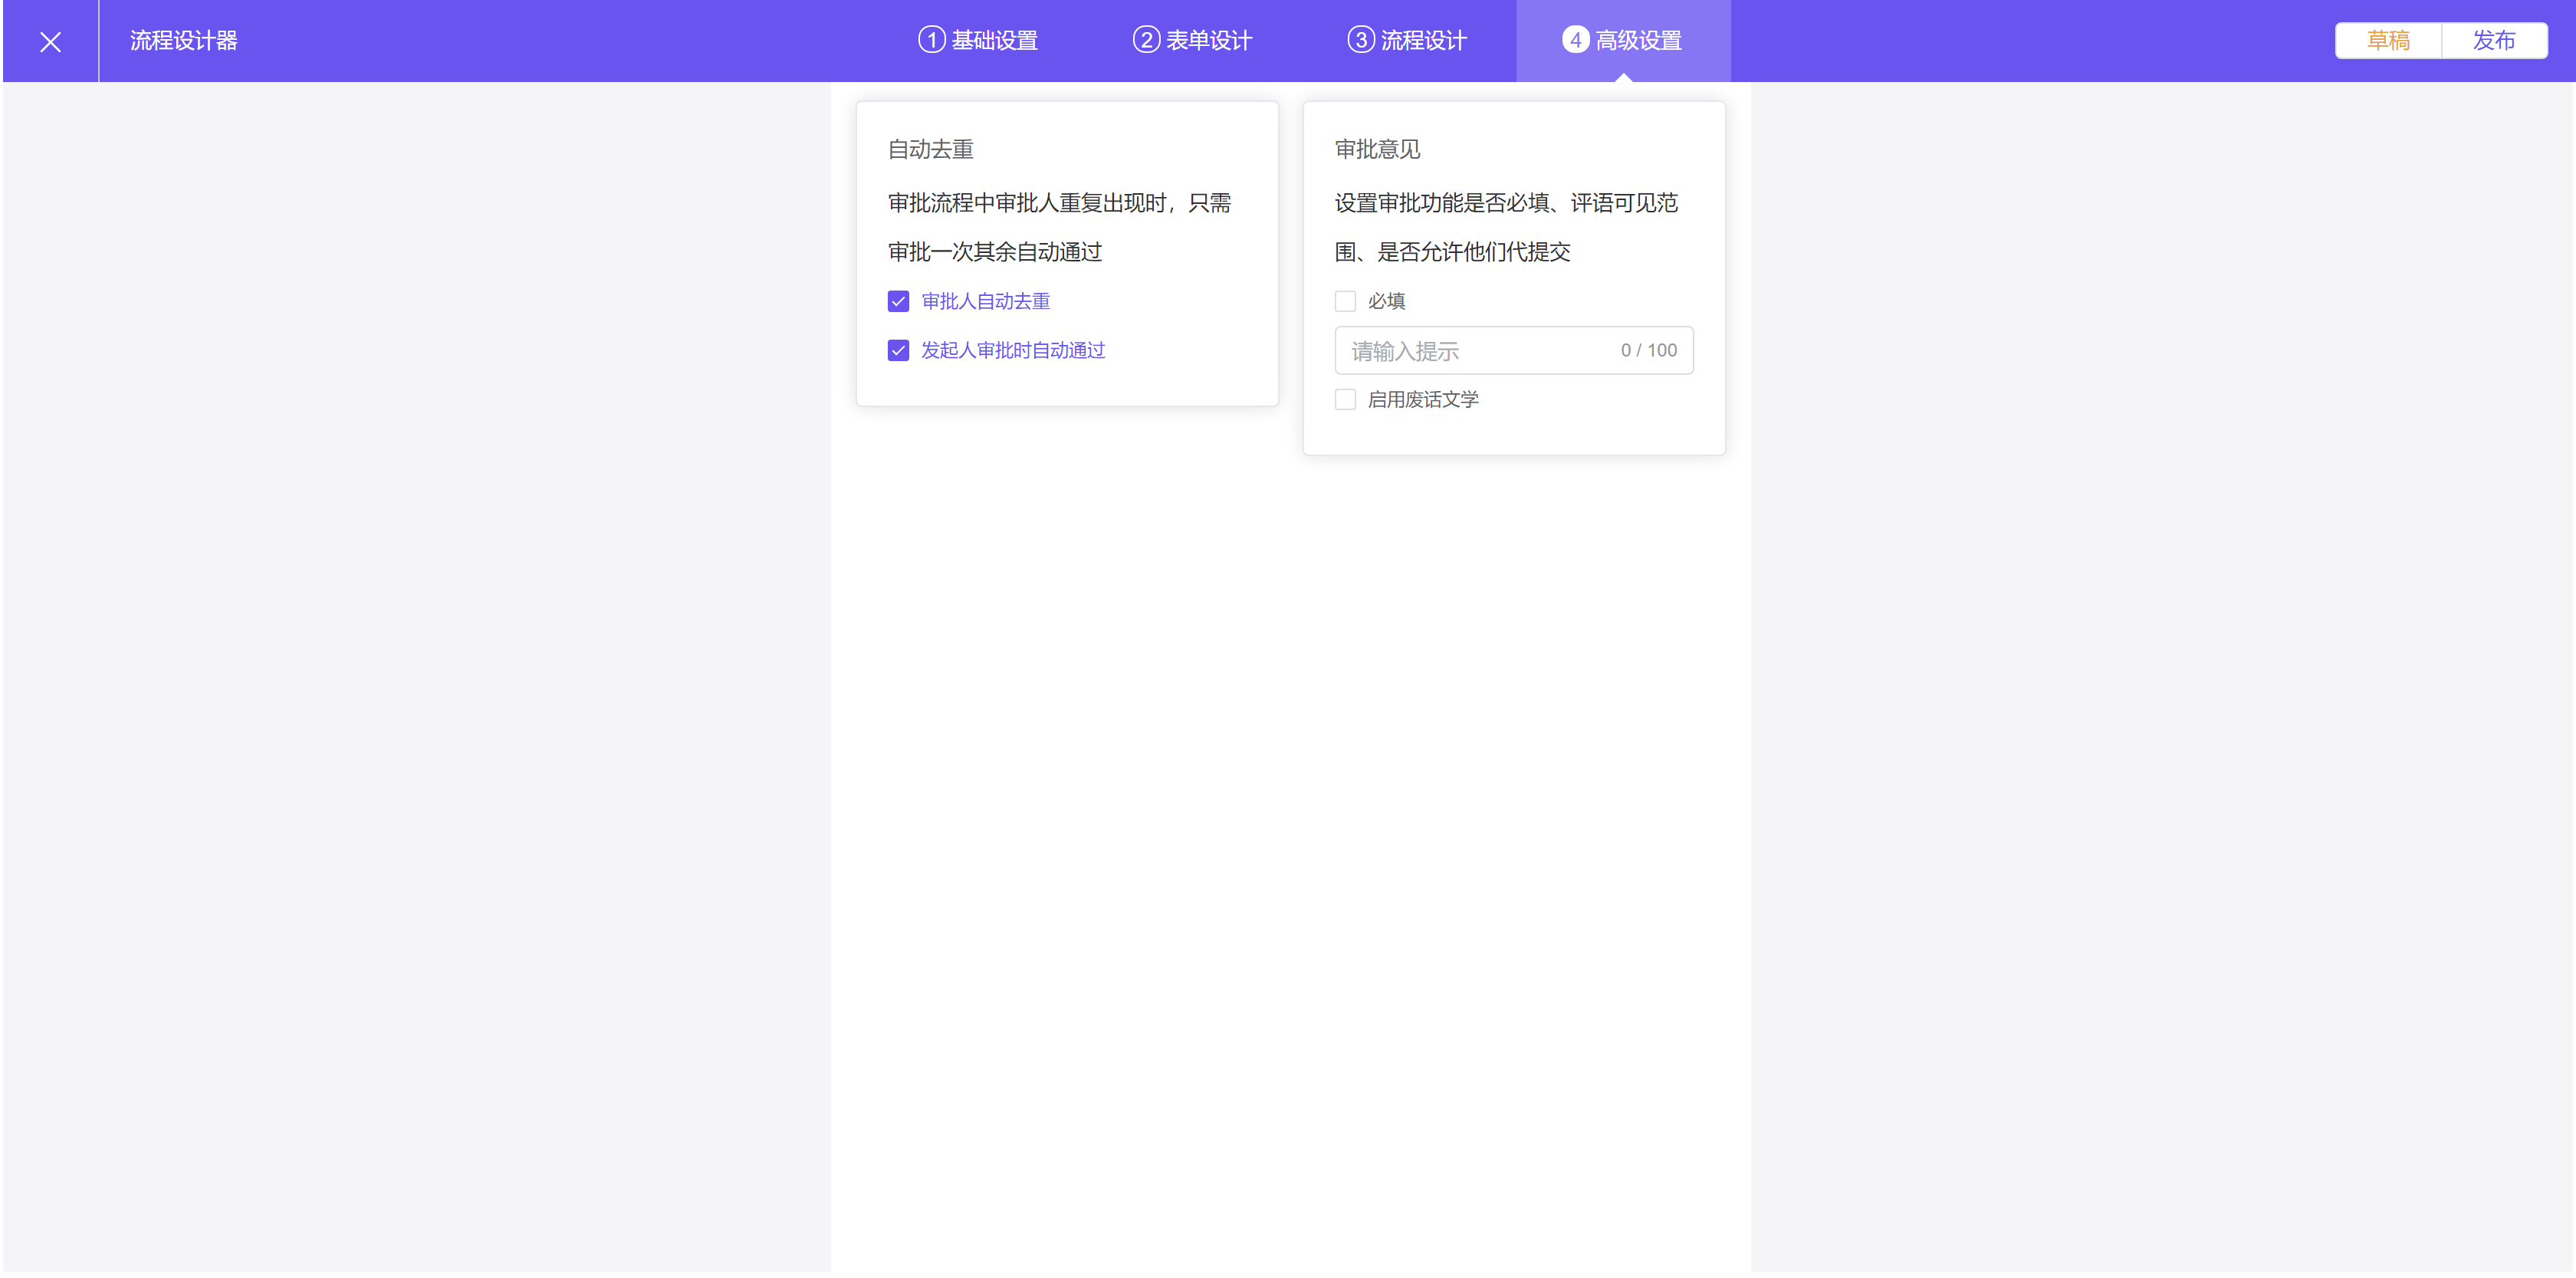The image size is (2576, 1278).
Task: Disable the 发起人审批时自动通过 checkbox
Action: tap(898, 350)
